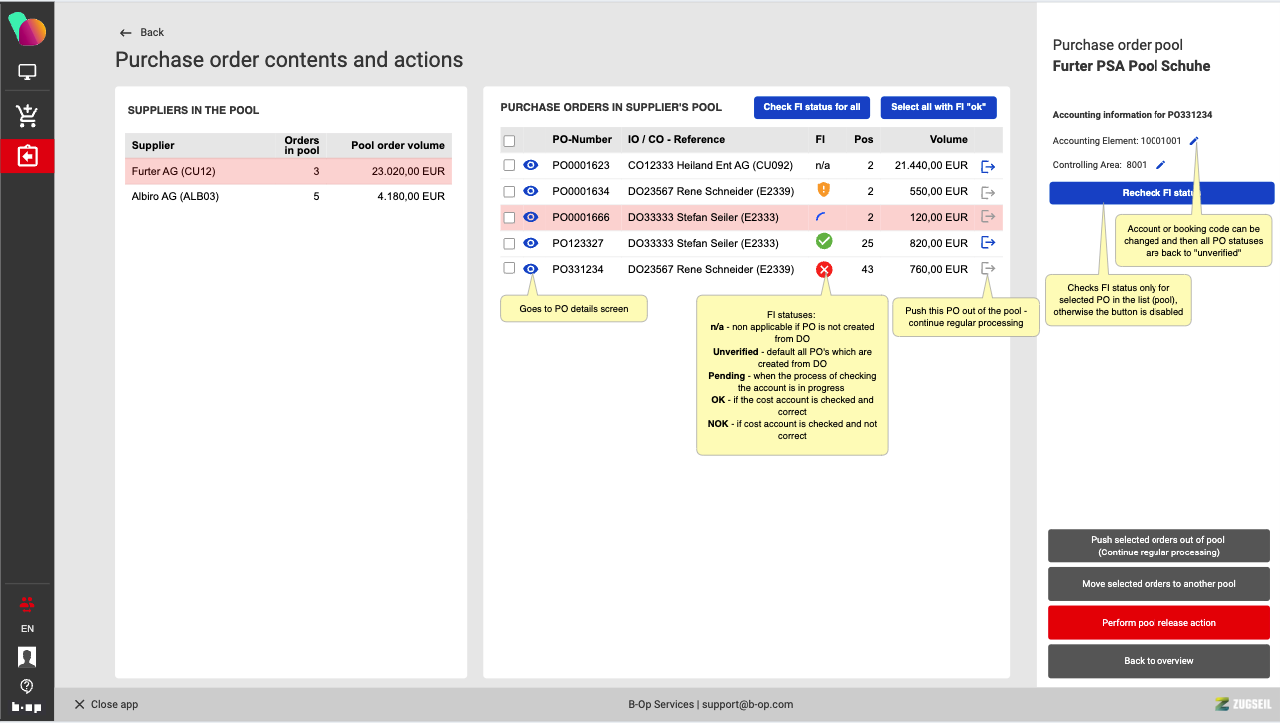Edit Controlling Area with pencil icon

click(1160, 165)
